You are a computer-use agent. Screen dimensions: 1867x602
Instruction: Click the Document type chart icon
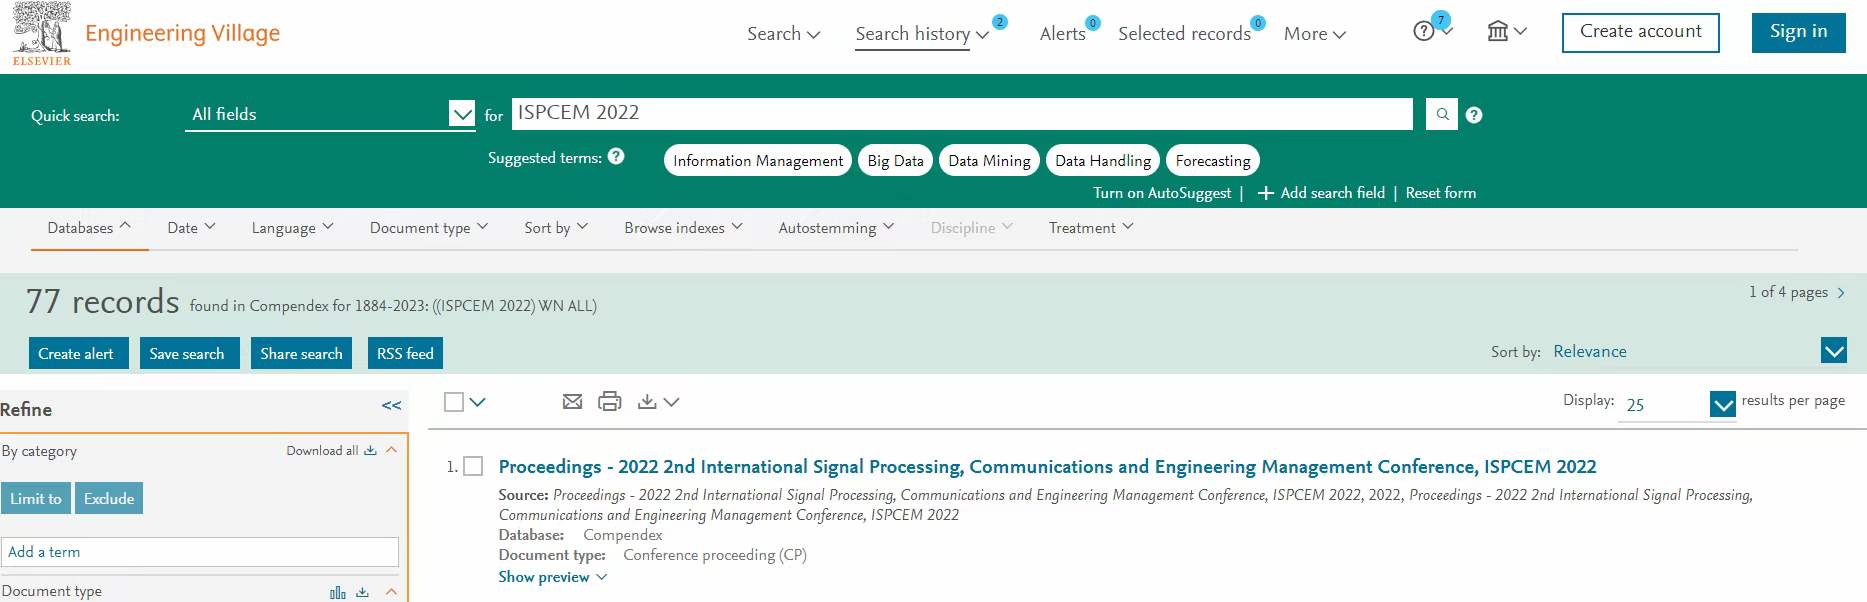(x=338, y=592)
